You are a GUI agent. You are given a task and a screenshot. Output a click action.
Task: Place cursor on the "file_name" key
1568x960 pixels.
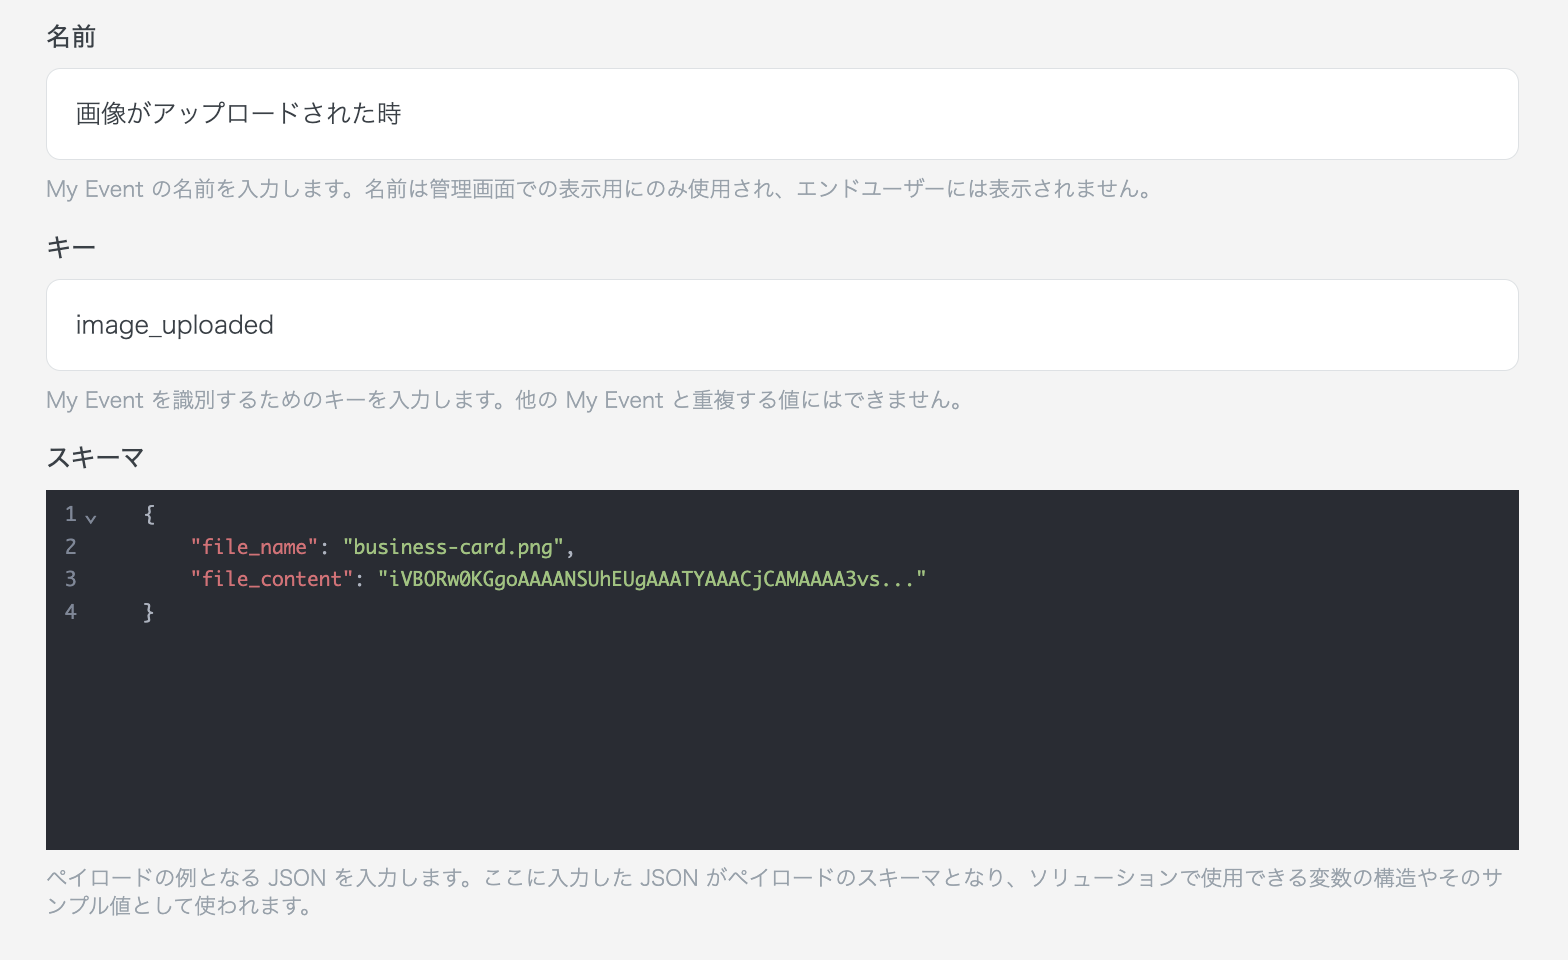tap(254, 547)
